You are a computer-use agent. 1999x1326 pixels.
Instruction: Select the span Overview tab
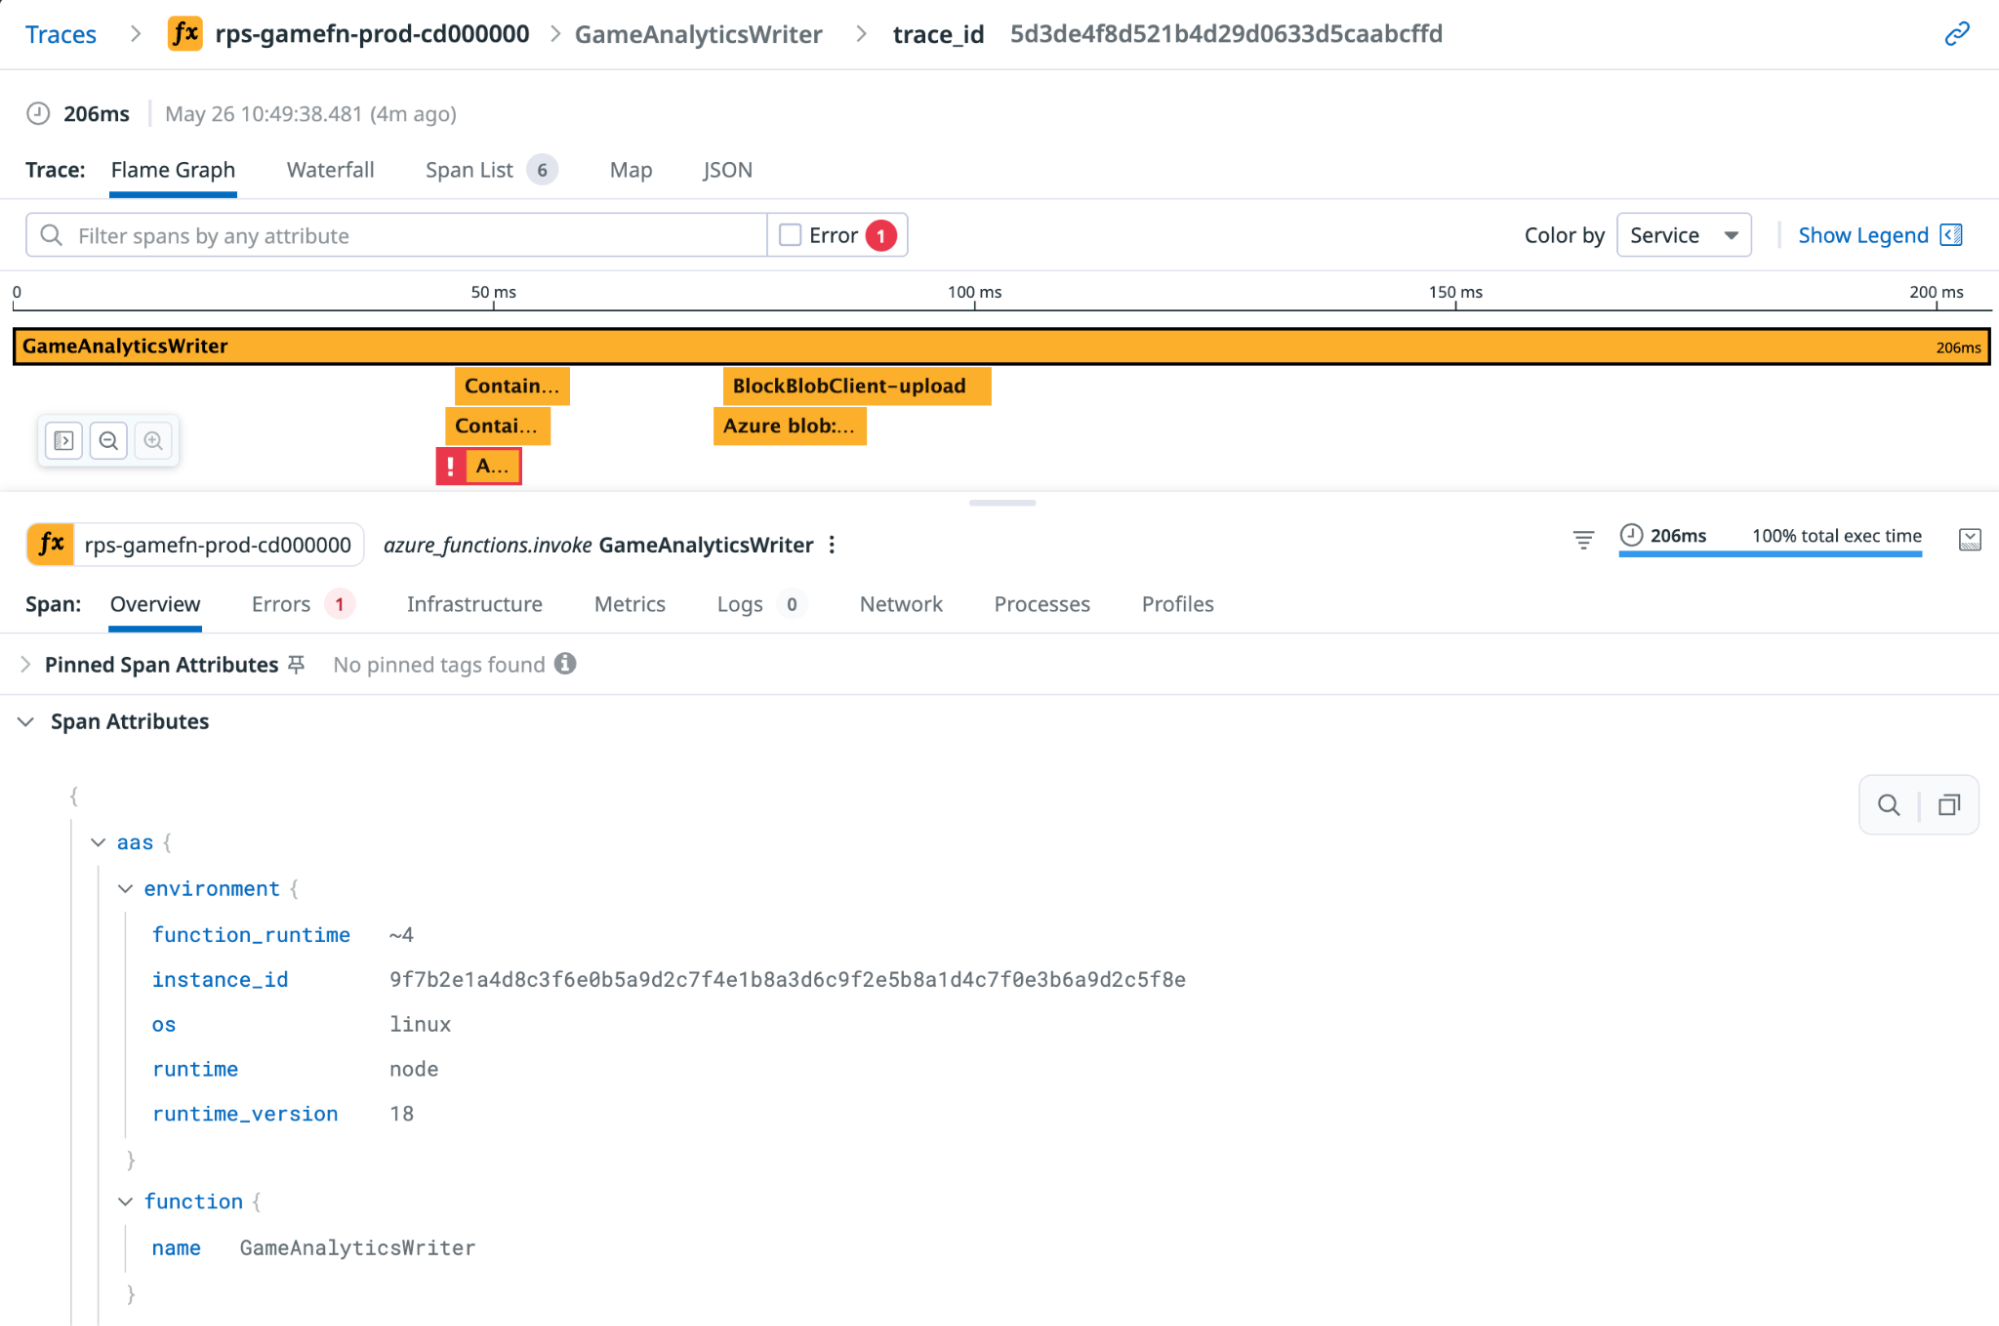(155, 604)
